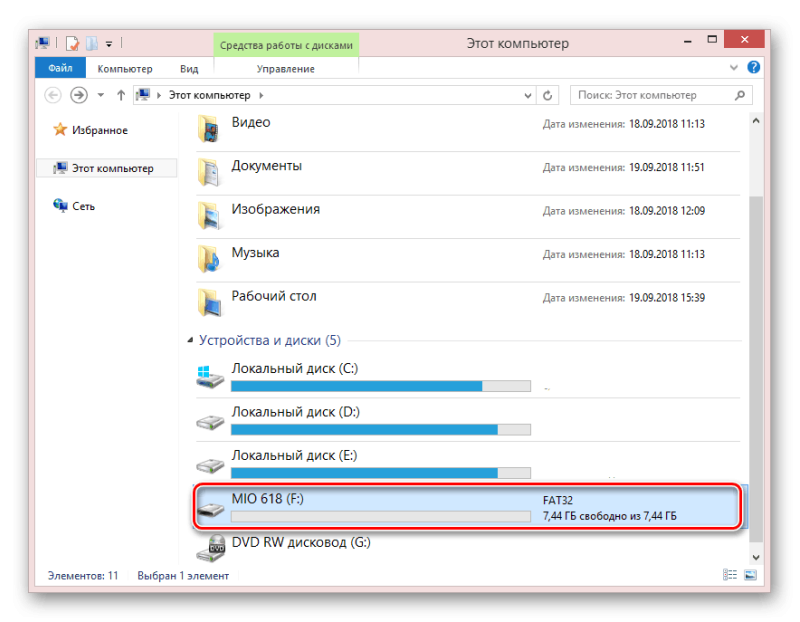Click the Рабочий стол folder name
This screenshot has height=622, width=800.
coord(274,296)
